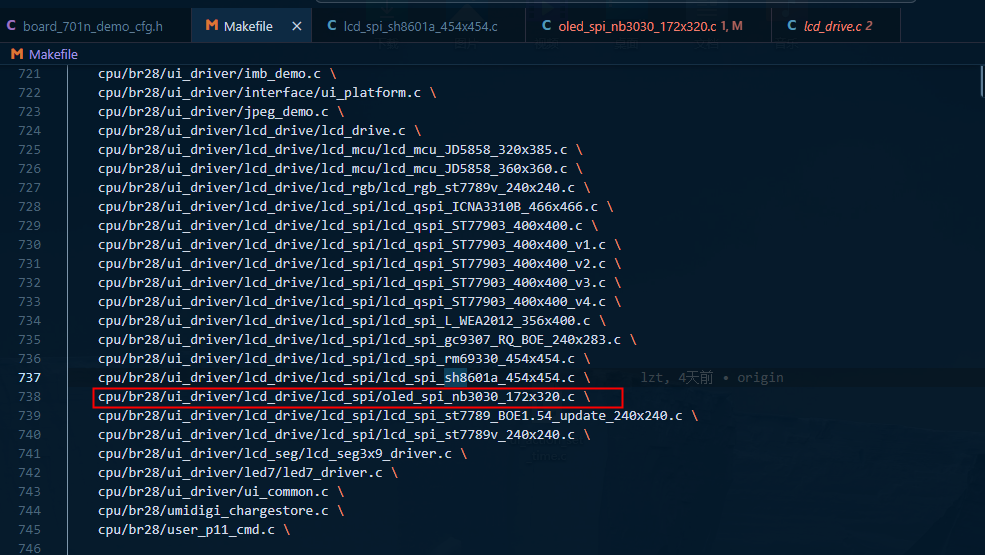Click user_p11_cmd.c line
The image size is (985, 555).
point(193,529)
